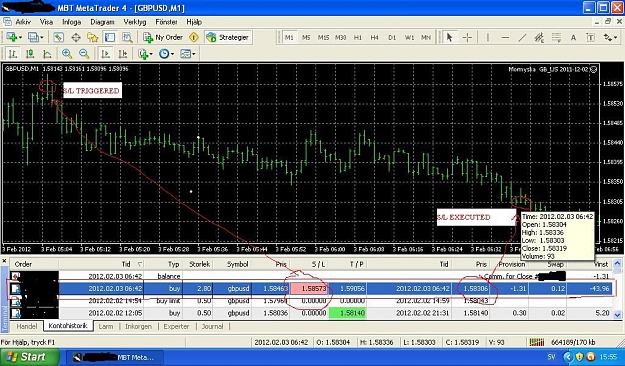Open the Infoga menu
The width and height of the screenshot is (625, 366).
[72, 22]
